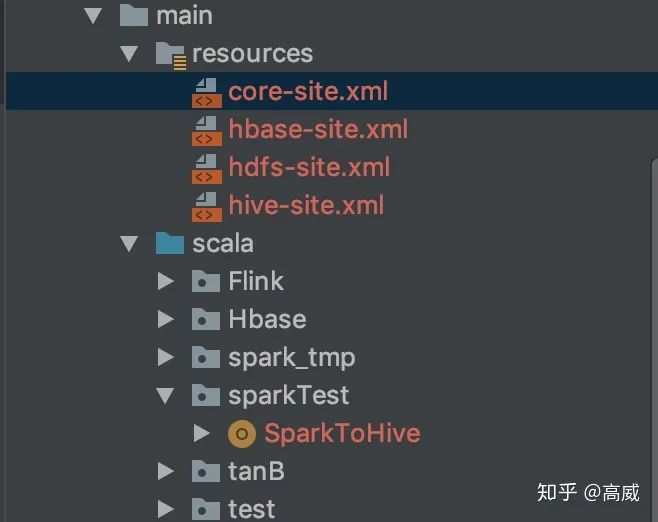The width and height of the screenshot is (658, 522).
Task: Click the hdfs-site.xml XML file icon
Action: [206, 169]
